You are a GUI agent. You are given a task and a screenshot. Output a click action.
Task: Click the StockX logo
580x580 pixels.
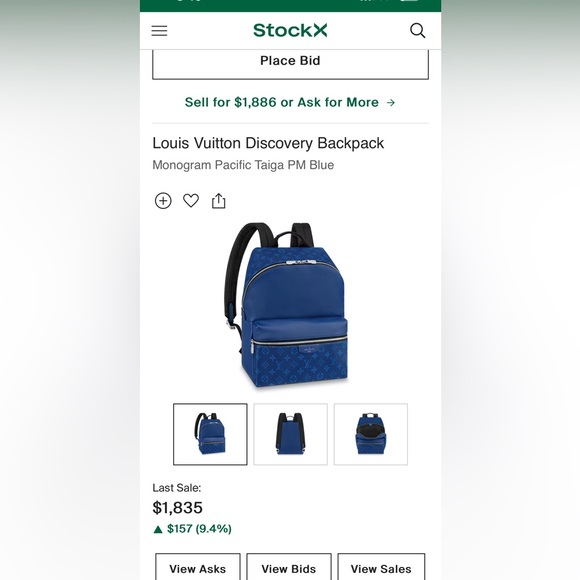pyautogui.click(x=290, y=30)
